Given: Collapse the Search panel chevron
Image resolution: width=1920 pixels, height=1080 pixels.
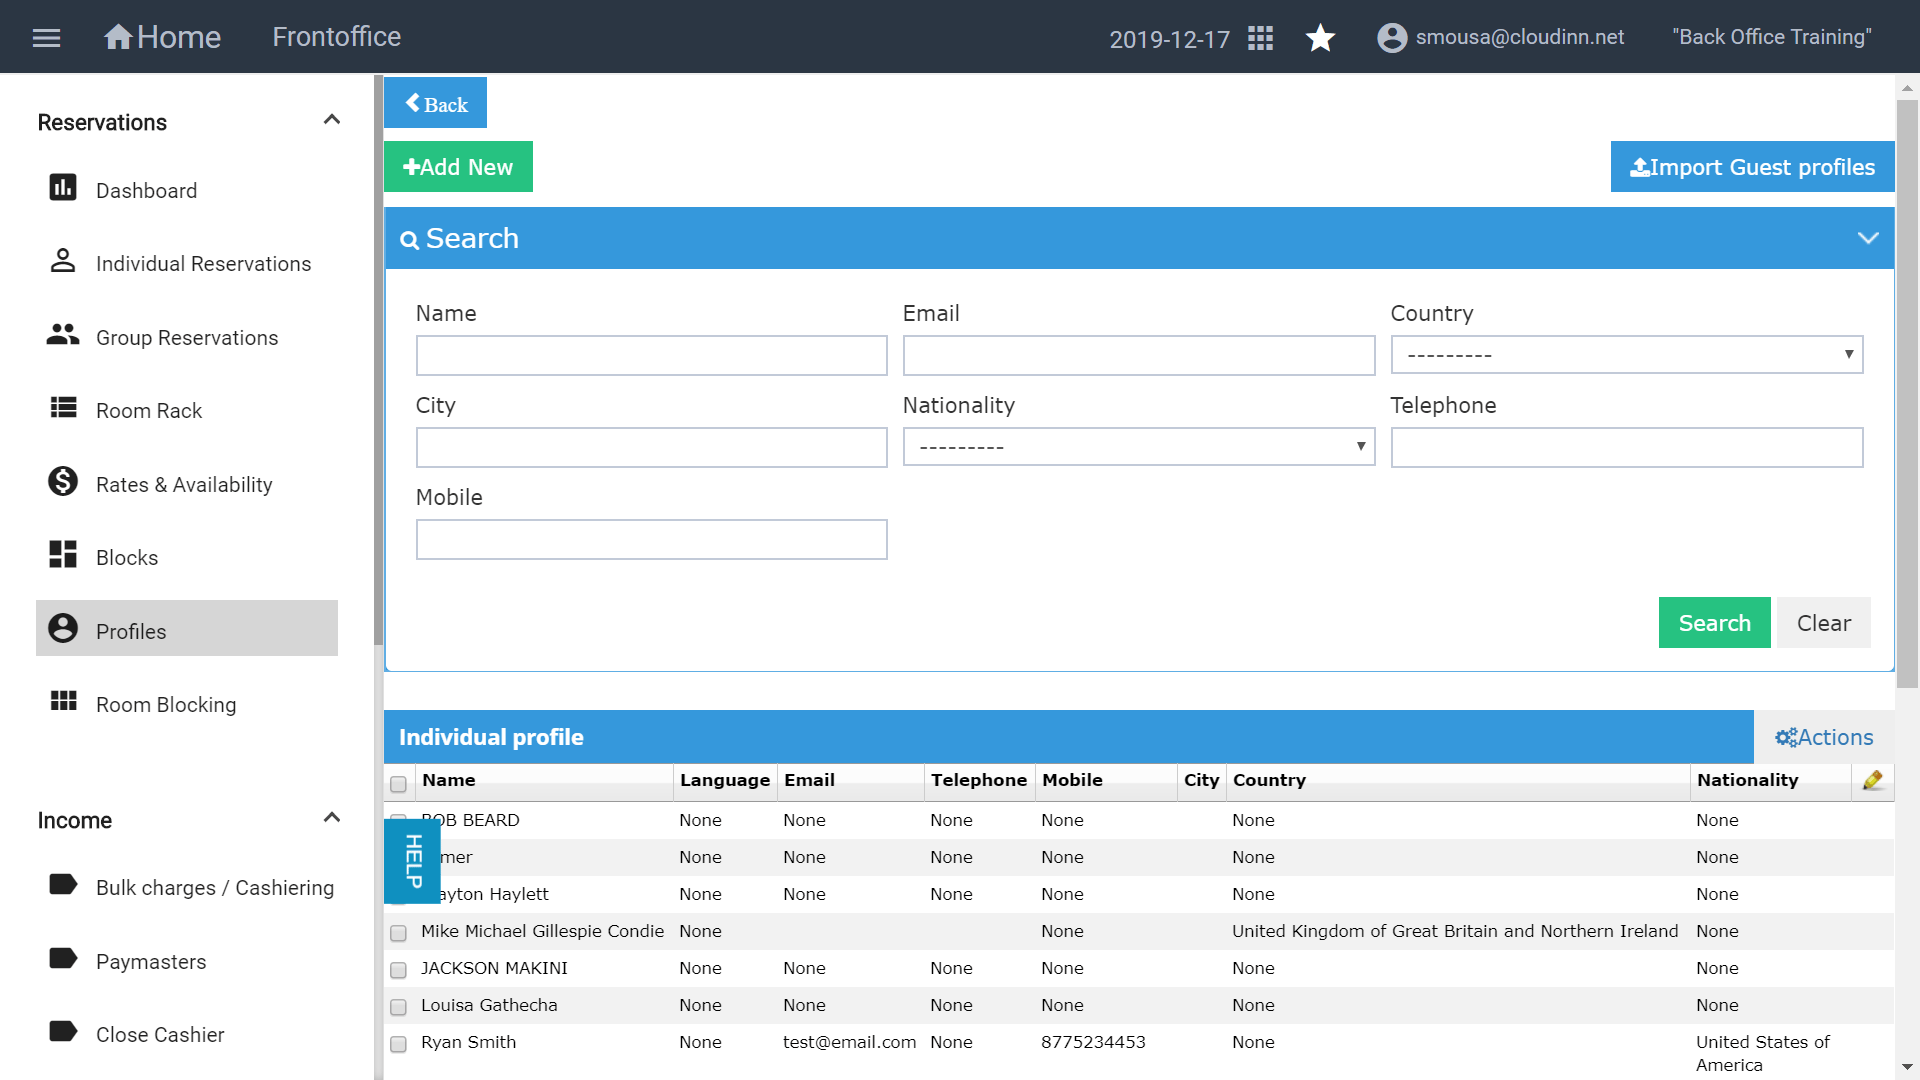Looking at the screenshot, I should (1868, 238).
